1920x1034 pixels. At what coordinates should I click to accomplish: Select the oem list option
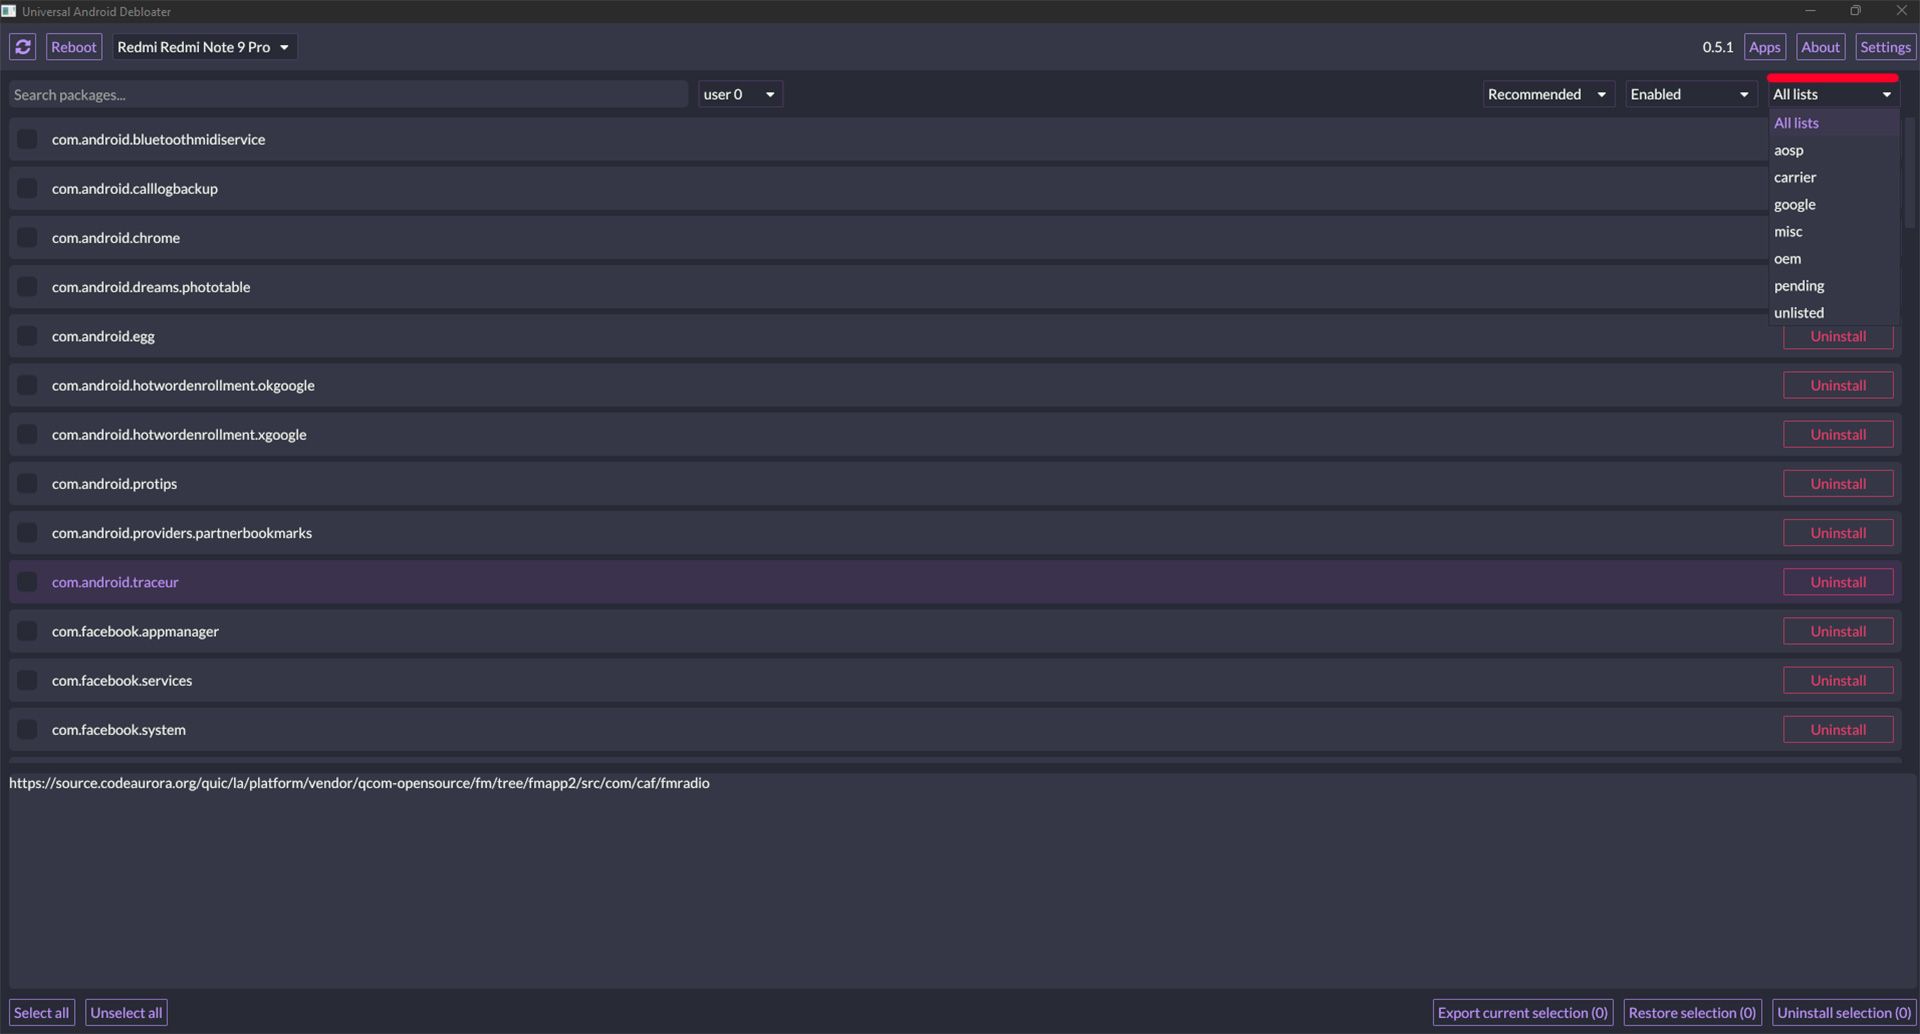point(1833,258)
